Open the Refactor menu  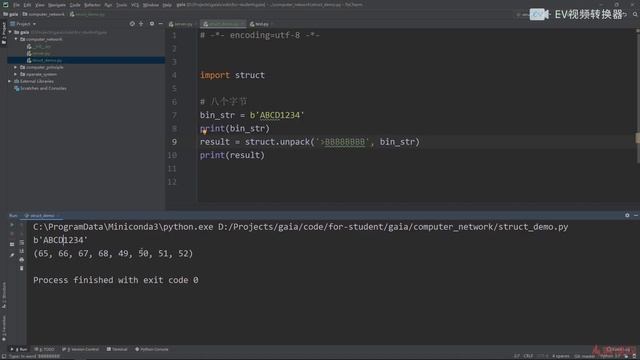pyautogui.click(x=92, y=5)
